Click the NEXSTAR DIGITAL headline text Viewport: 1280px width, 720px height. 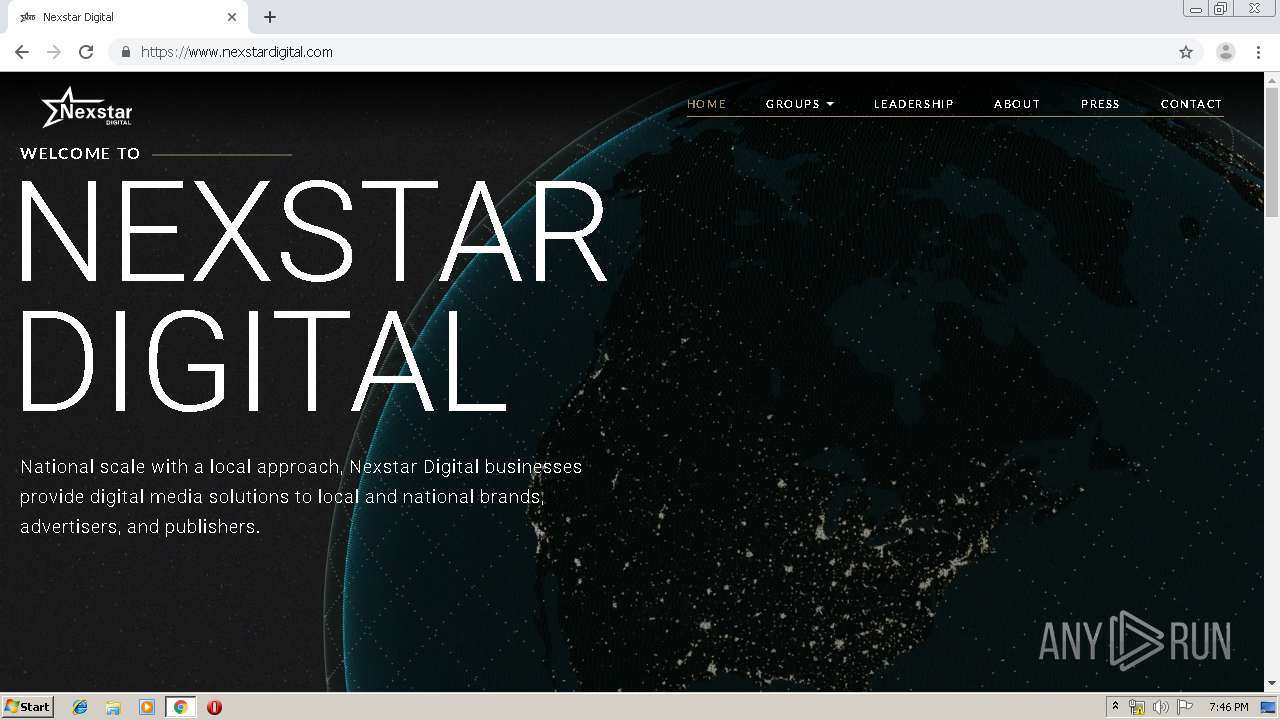[x=312, y=296]
